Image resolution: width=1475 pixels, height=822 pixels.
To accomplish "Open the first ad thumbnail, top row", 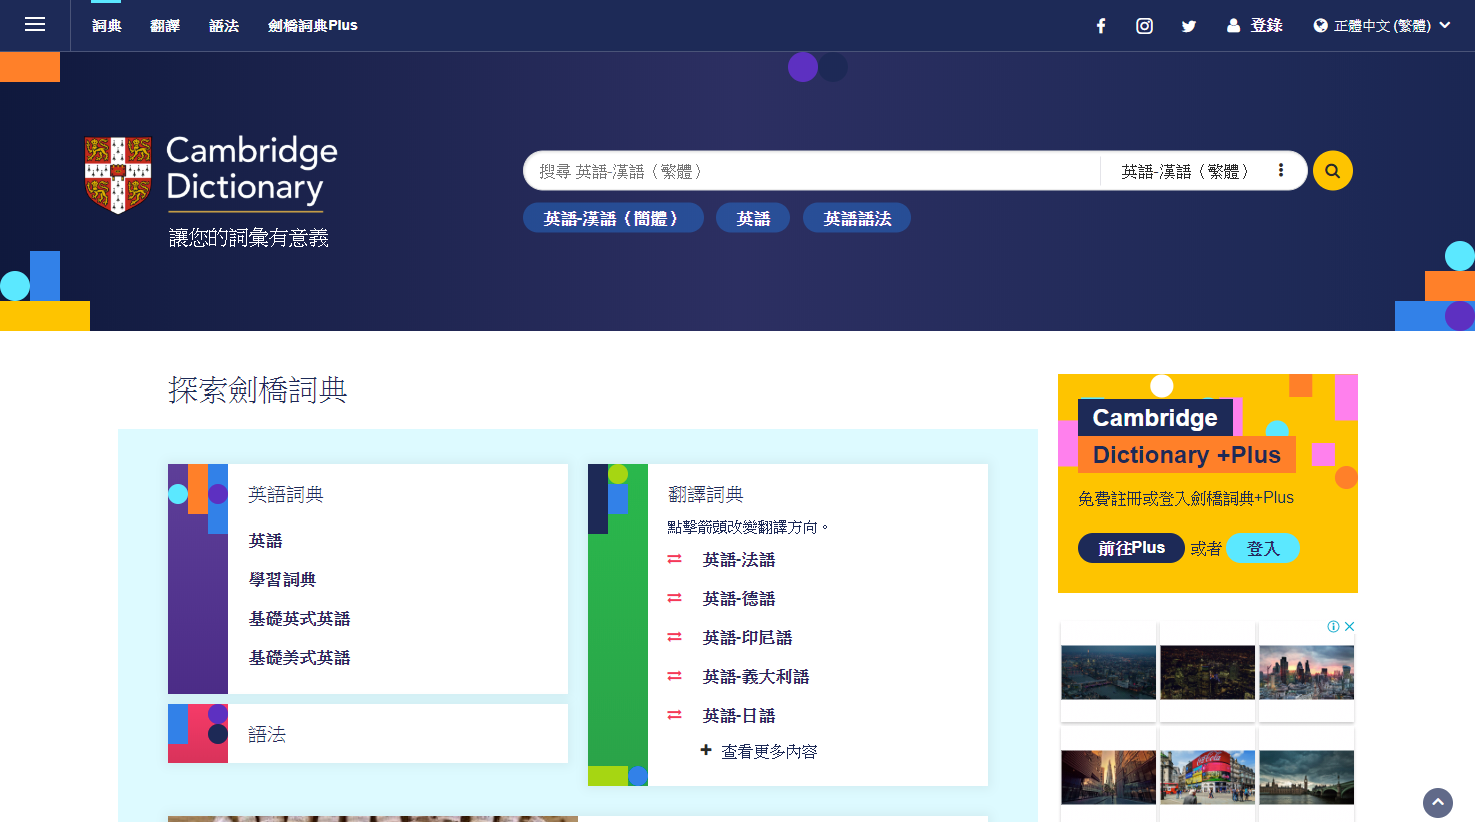I will [x=1108, y=672].
